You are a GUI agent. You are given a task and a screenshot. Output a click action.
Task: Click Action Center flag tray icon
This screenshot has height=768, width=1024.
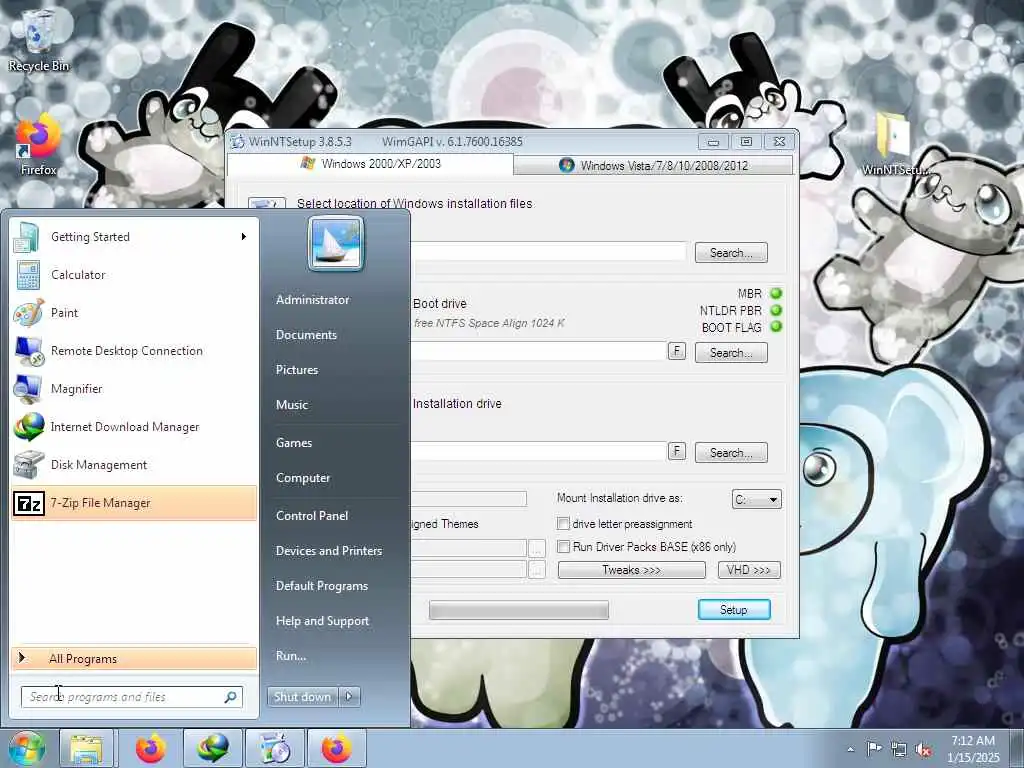click(x=874, y=748)
